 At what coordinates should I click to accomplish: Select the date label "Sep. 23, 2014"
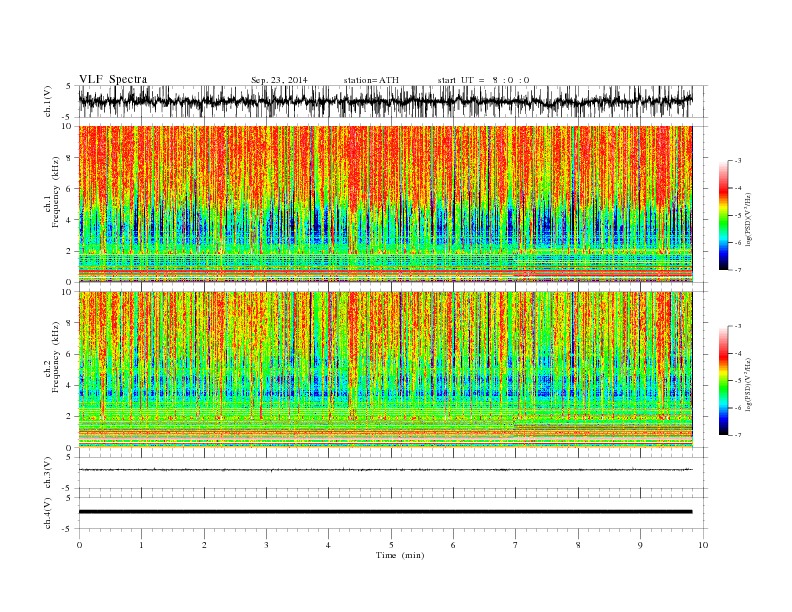279,80
